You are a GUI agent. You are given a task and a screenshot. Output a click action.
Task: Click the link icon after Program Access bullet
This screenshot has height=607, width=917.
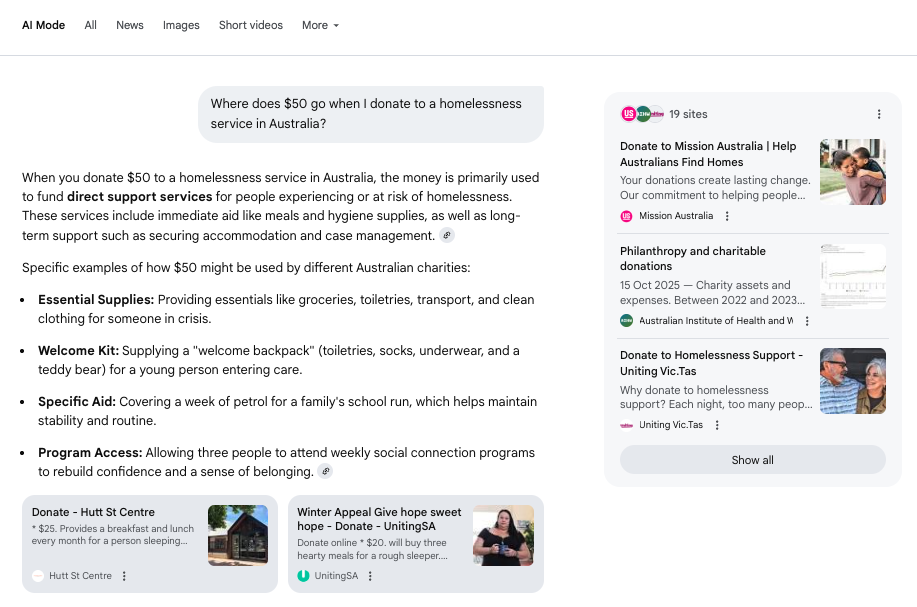coord(325,471)
